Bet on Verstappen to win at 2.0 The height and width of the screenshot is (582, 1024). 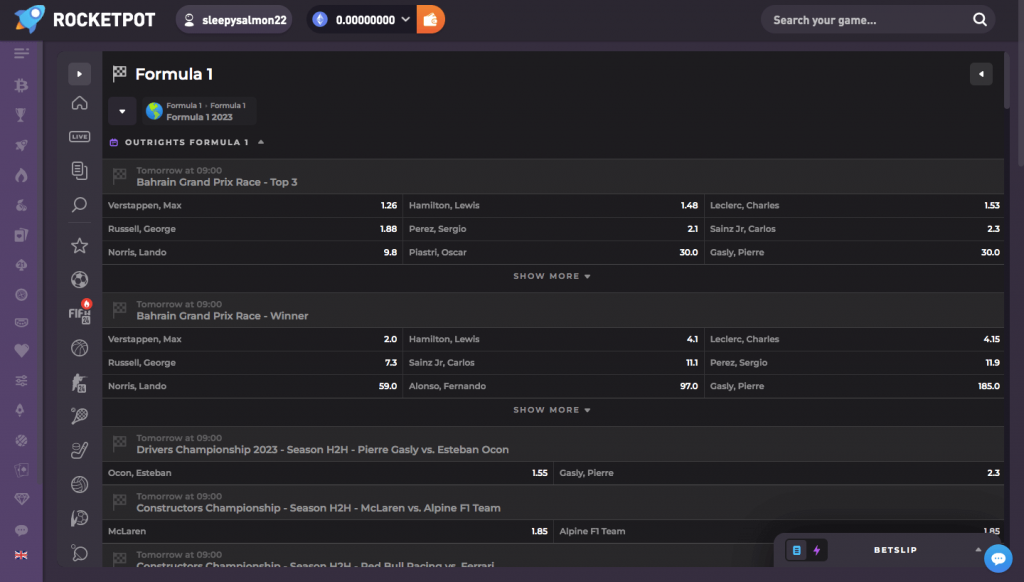(x=252, y=339)
